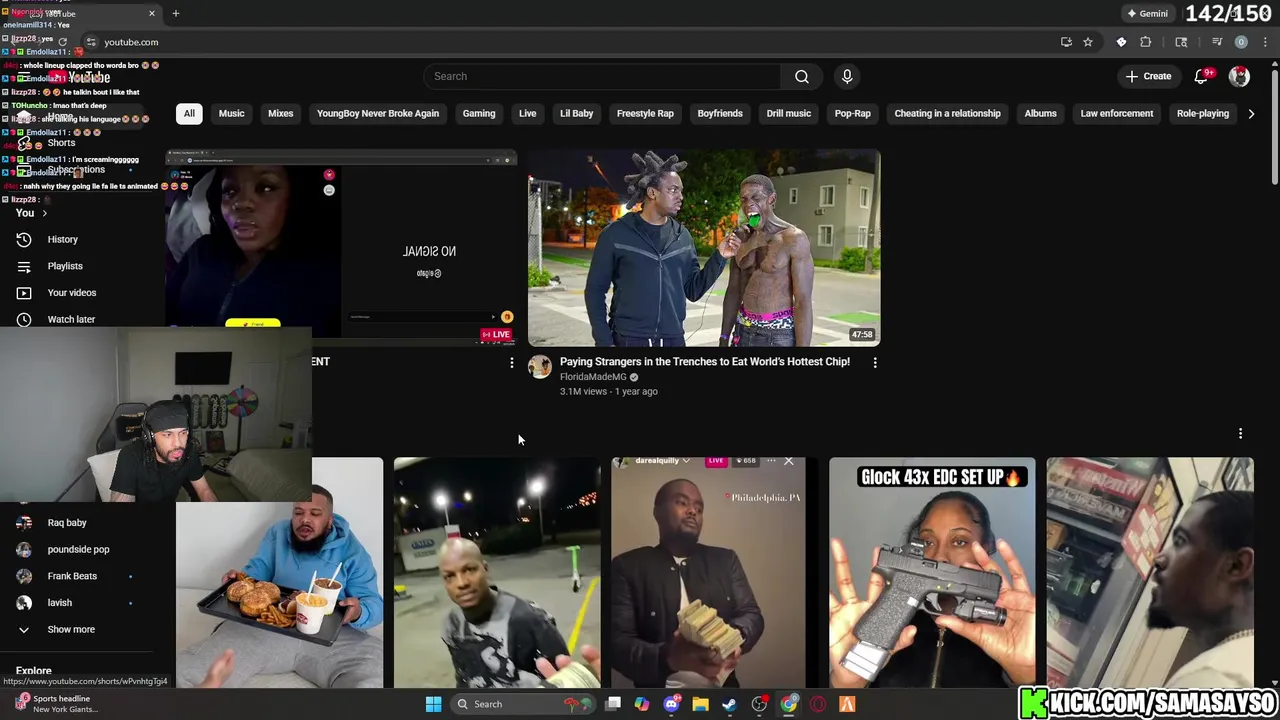Select YoungBoy Never Broke Again chip

click(378, 113)
